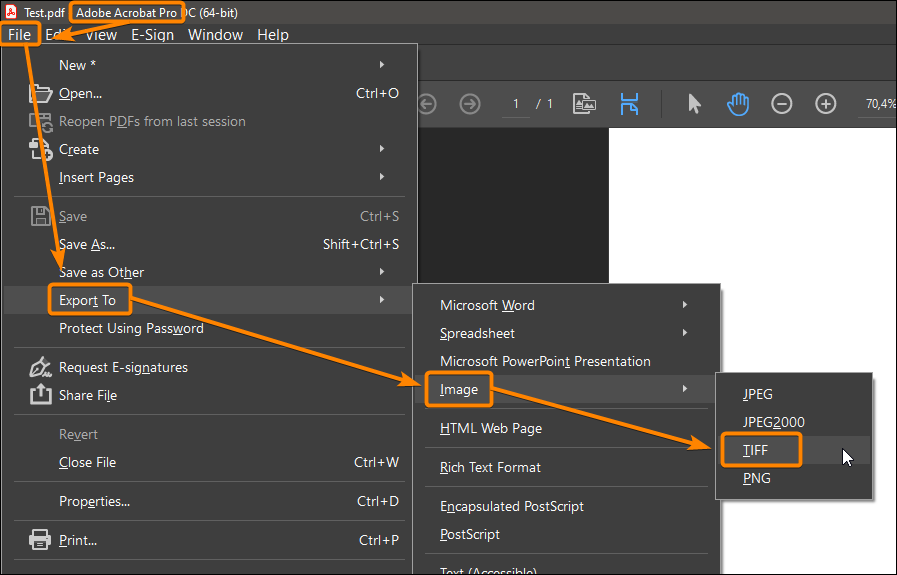The image size is (897, 575).
Task: Choose Close File entry
Action: [x=209, y=462]
